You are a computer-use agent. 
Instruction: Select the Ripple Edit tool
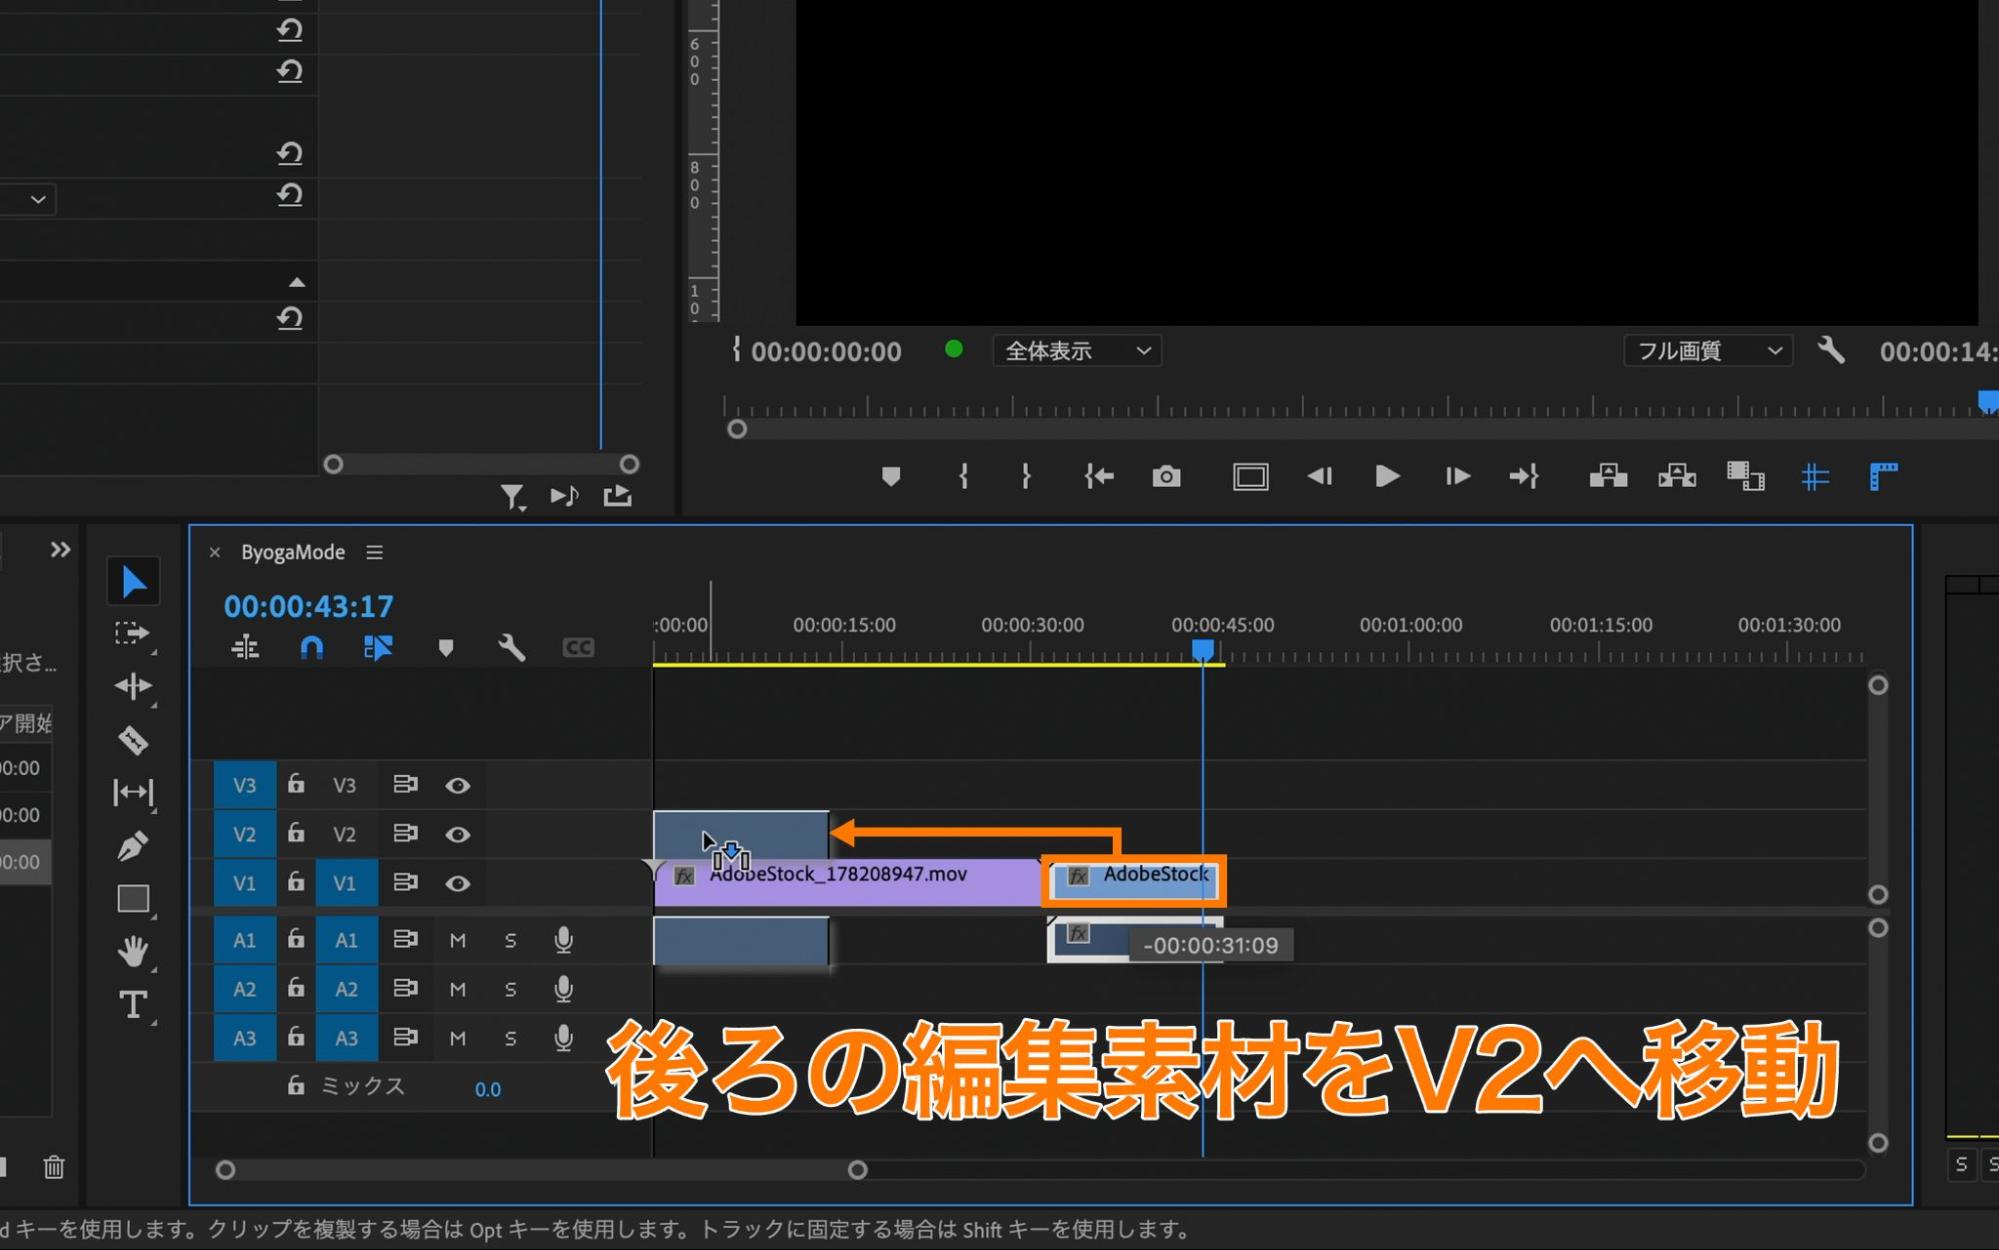(133, 686)
